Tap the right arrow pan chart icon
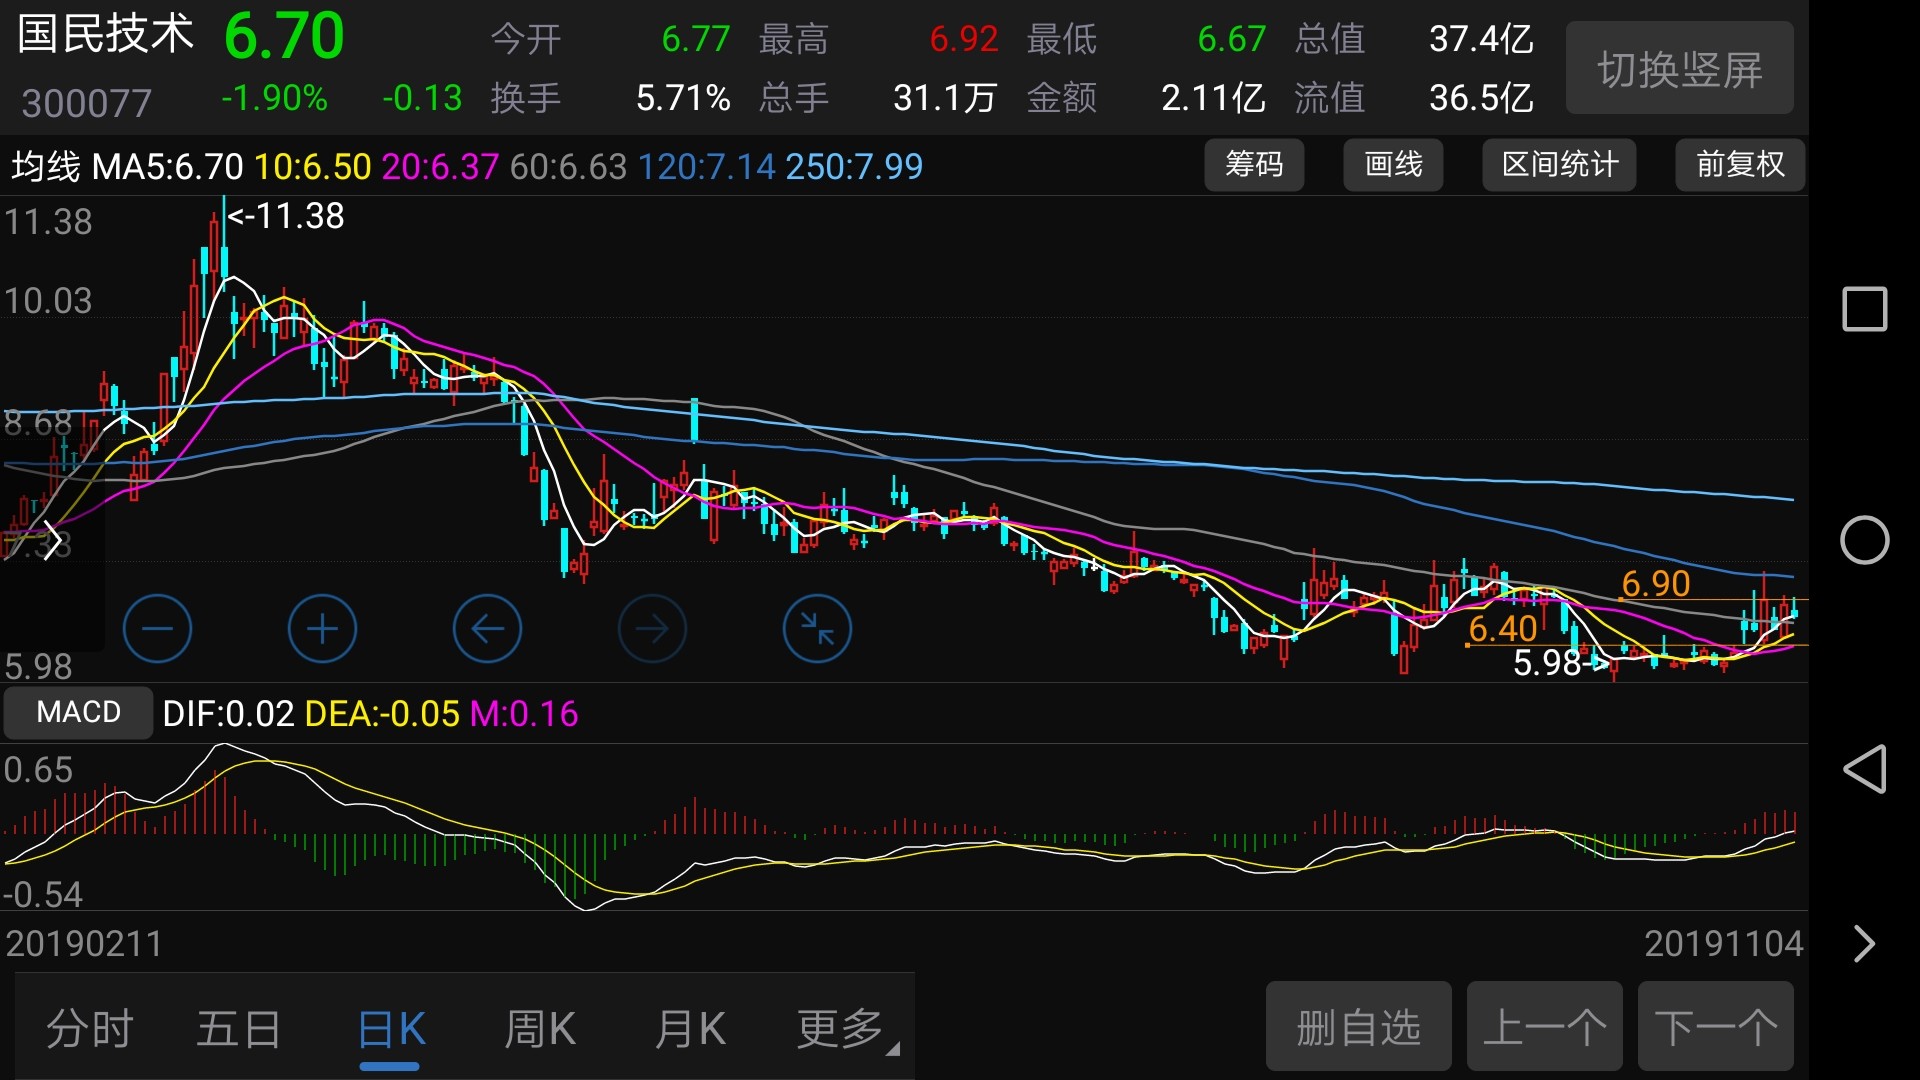This screenshot has width=1920, height=1080. (652, 629)
